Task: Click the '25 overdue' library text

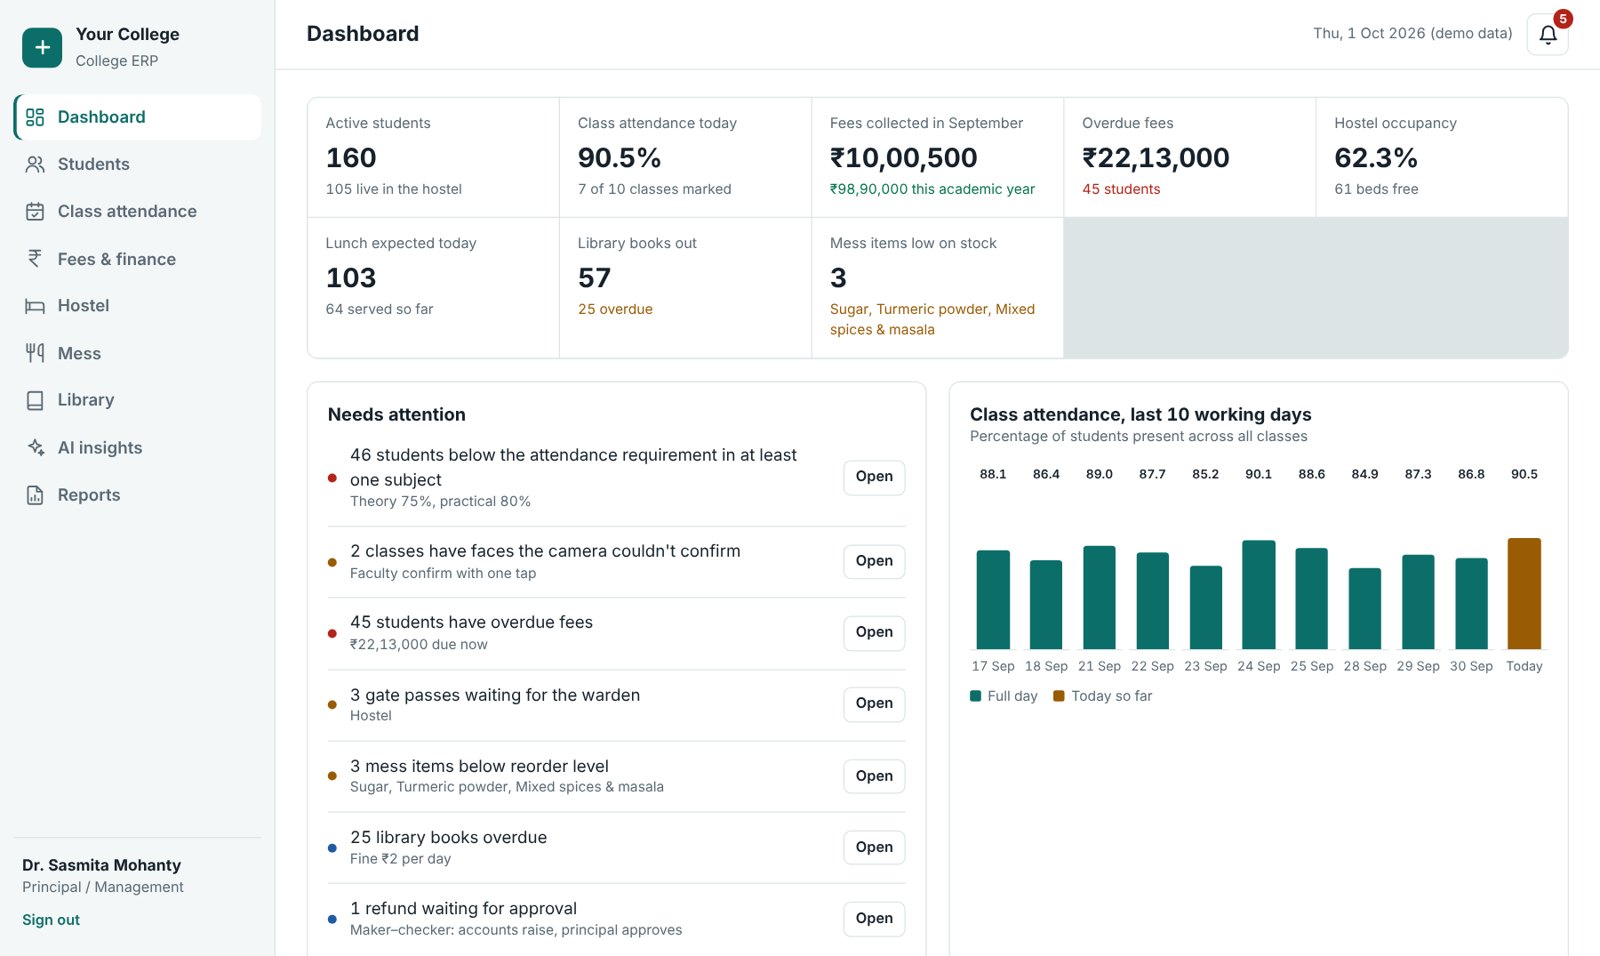Action: pyautogui.click(x=615, y=309)
